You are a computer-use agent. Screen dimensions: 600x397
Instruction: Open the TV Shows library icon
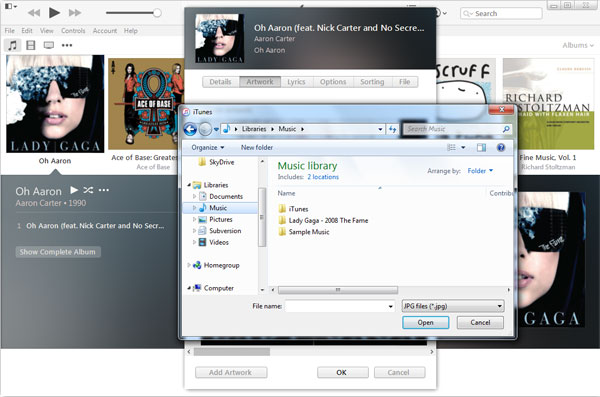[x=49, y=45]
